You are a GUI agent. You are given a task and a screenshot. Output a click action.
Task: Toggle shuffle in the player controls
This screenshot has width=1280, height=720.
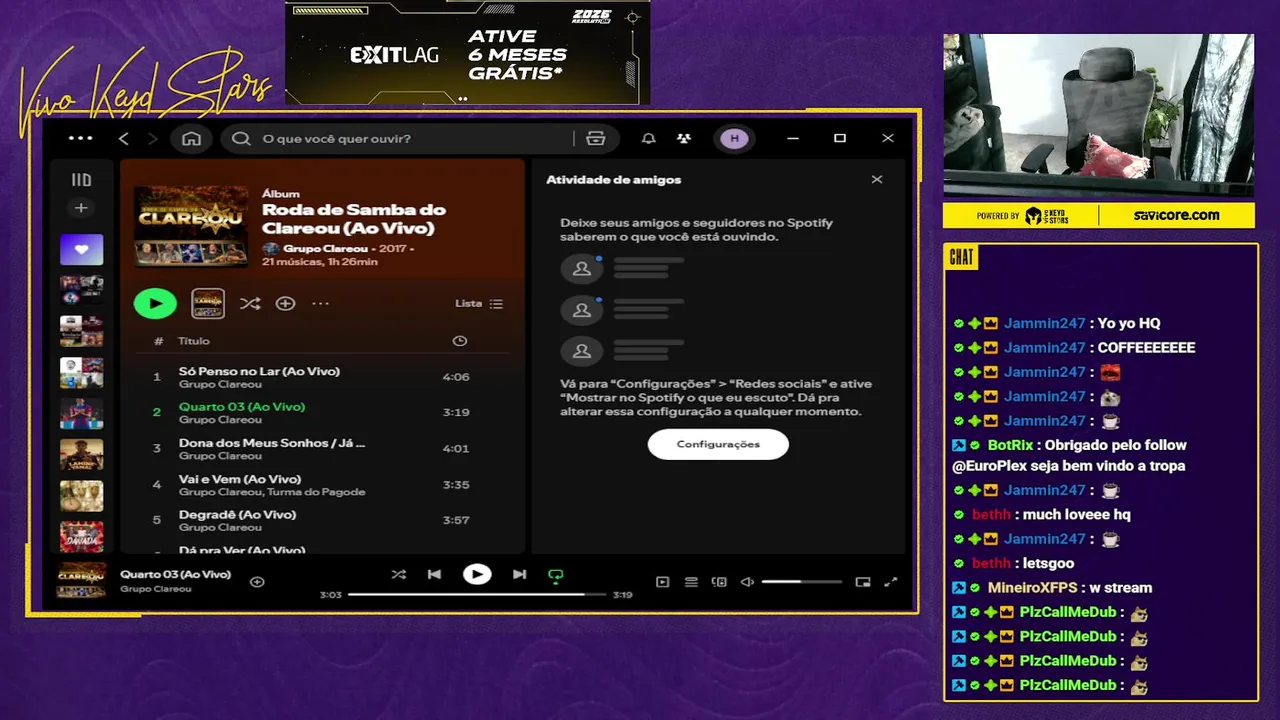click(x=398, y=574)
